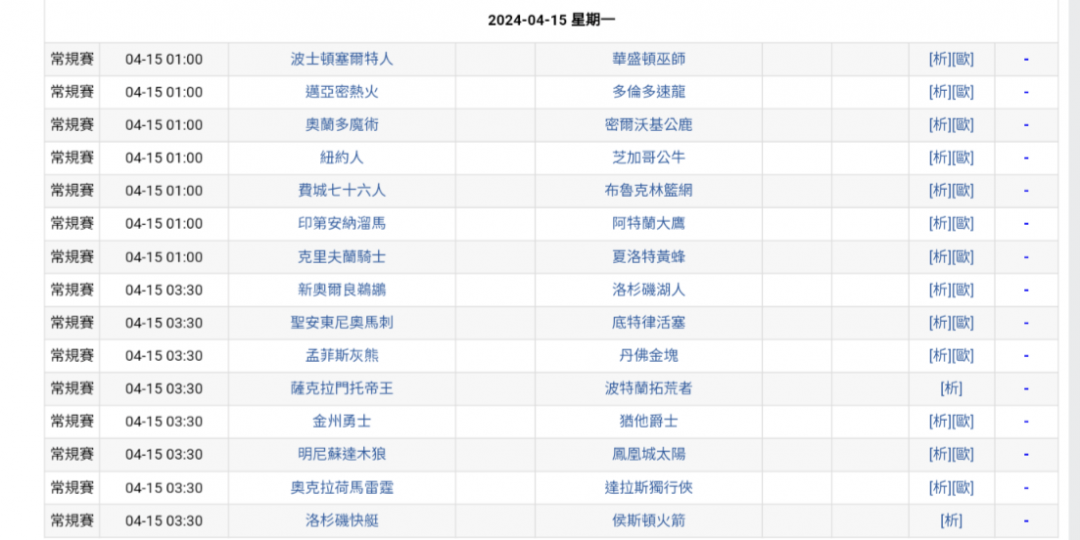Click [歐] in the 邁亞密熱火 row
This screenshot has width=1080, height=540.
point(963,92)
